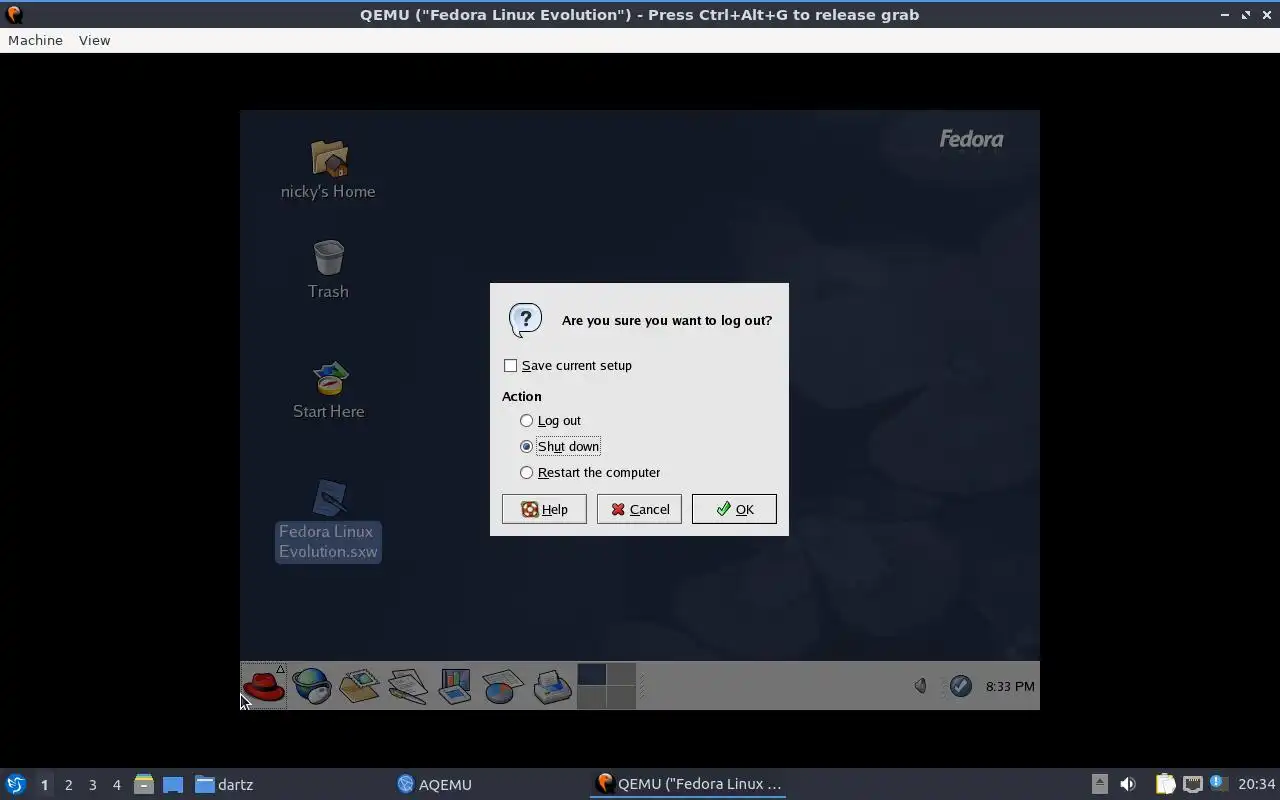Viewport: 1280px width, 800px height.
Task: Open the Red Hat Network checkmark applet
Action: coord(960,686)
